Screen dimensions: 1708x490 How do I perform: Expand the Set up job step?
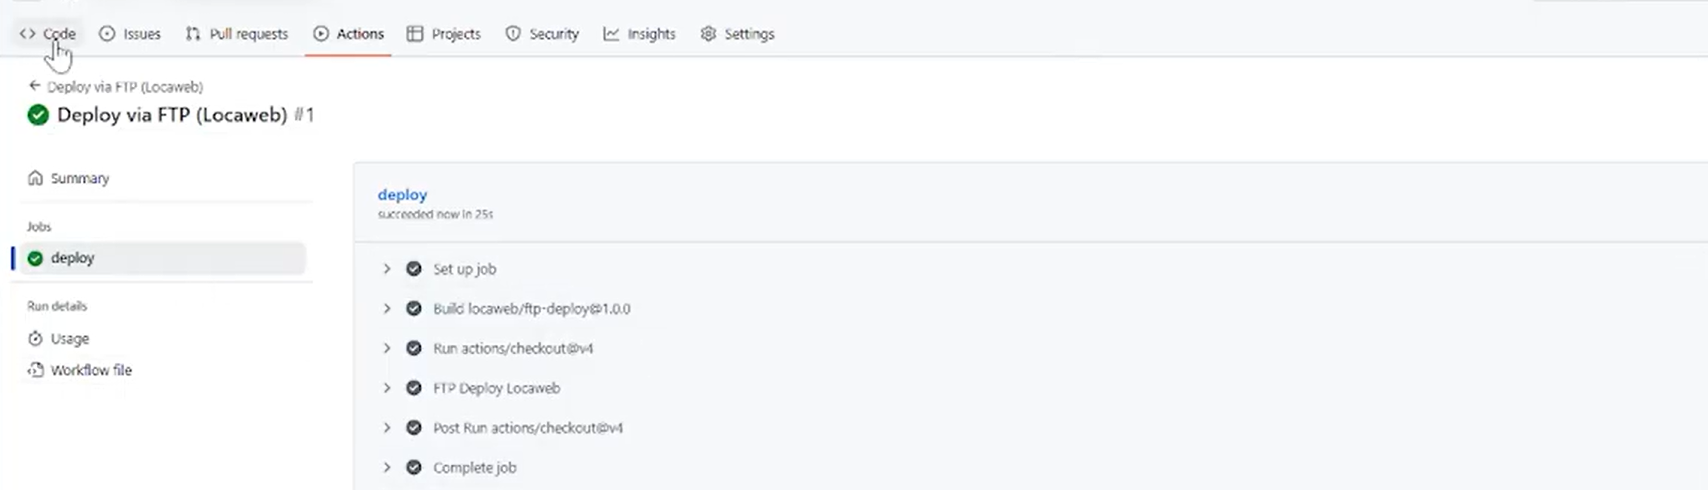(387, 269)
